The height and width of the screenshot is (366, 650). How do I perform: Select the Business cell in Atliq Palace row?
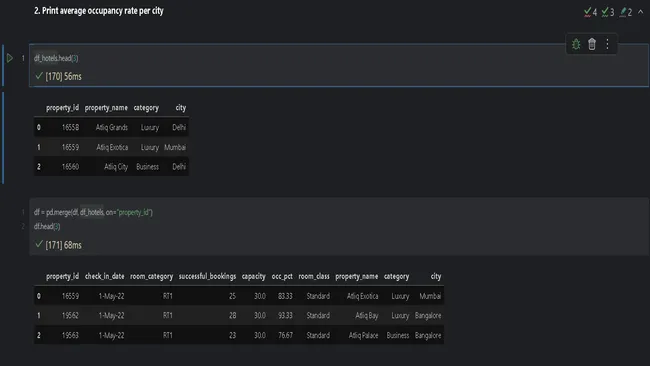tap(398, 335)
